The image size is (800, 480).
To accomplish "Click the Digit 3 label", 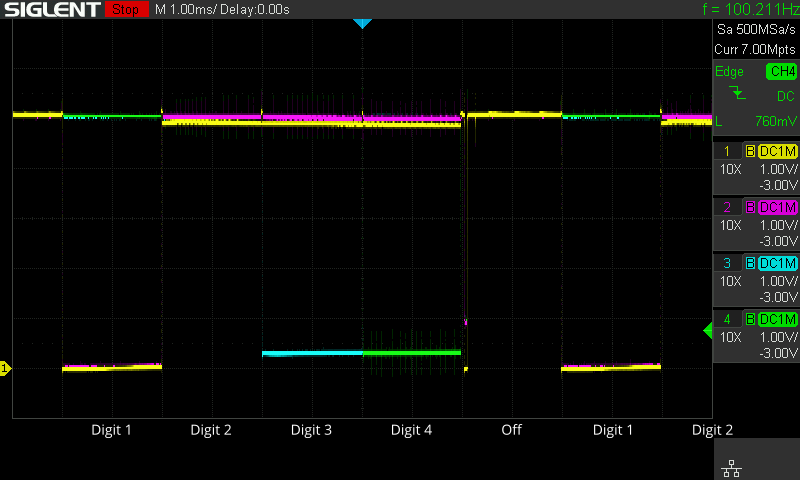I will [311, 430].
